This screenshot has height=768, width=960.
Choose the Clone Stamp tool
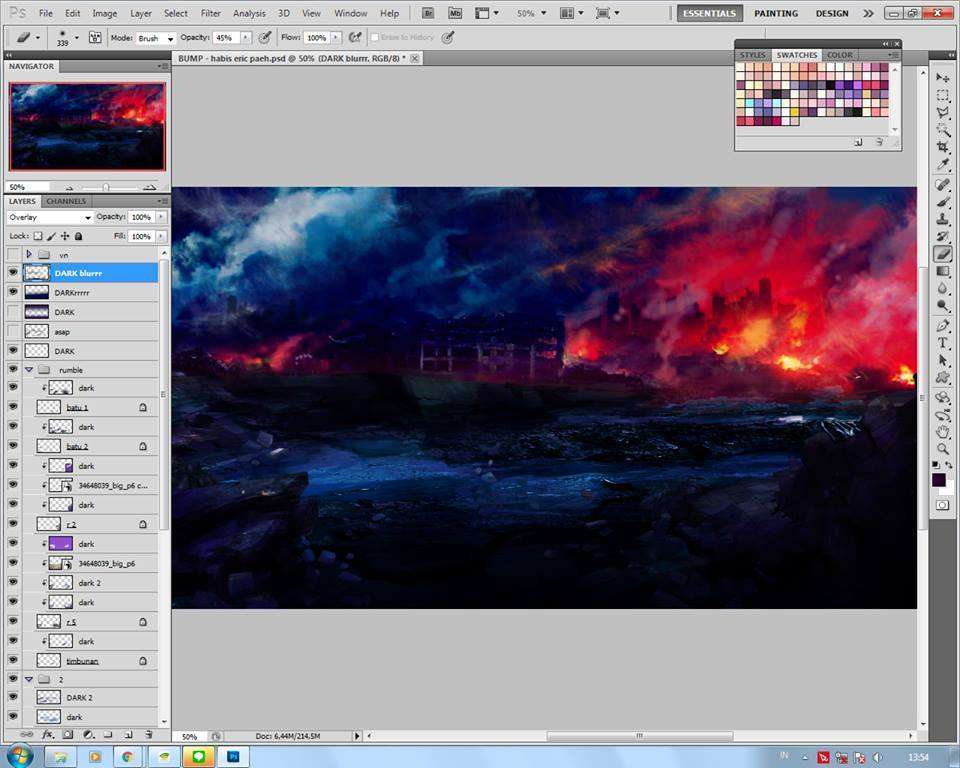click(943, 219)
